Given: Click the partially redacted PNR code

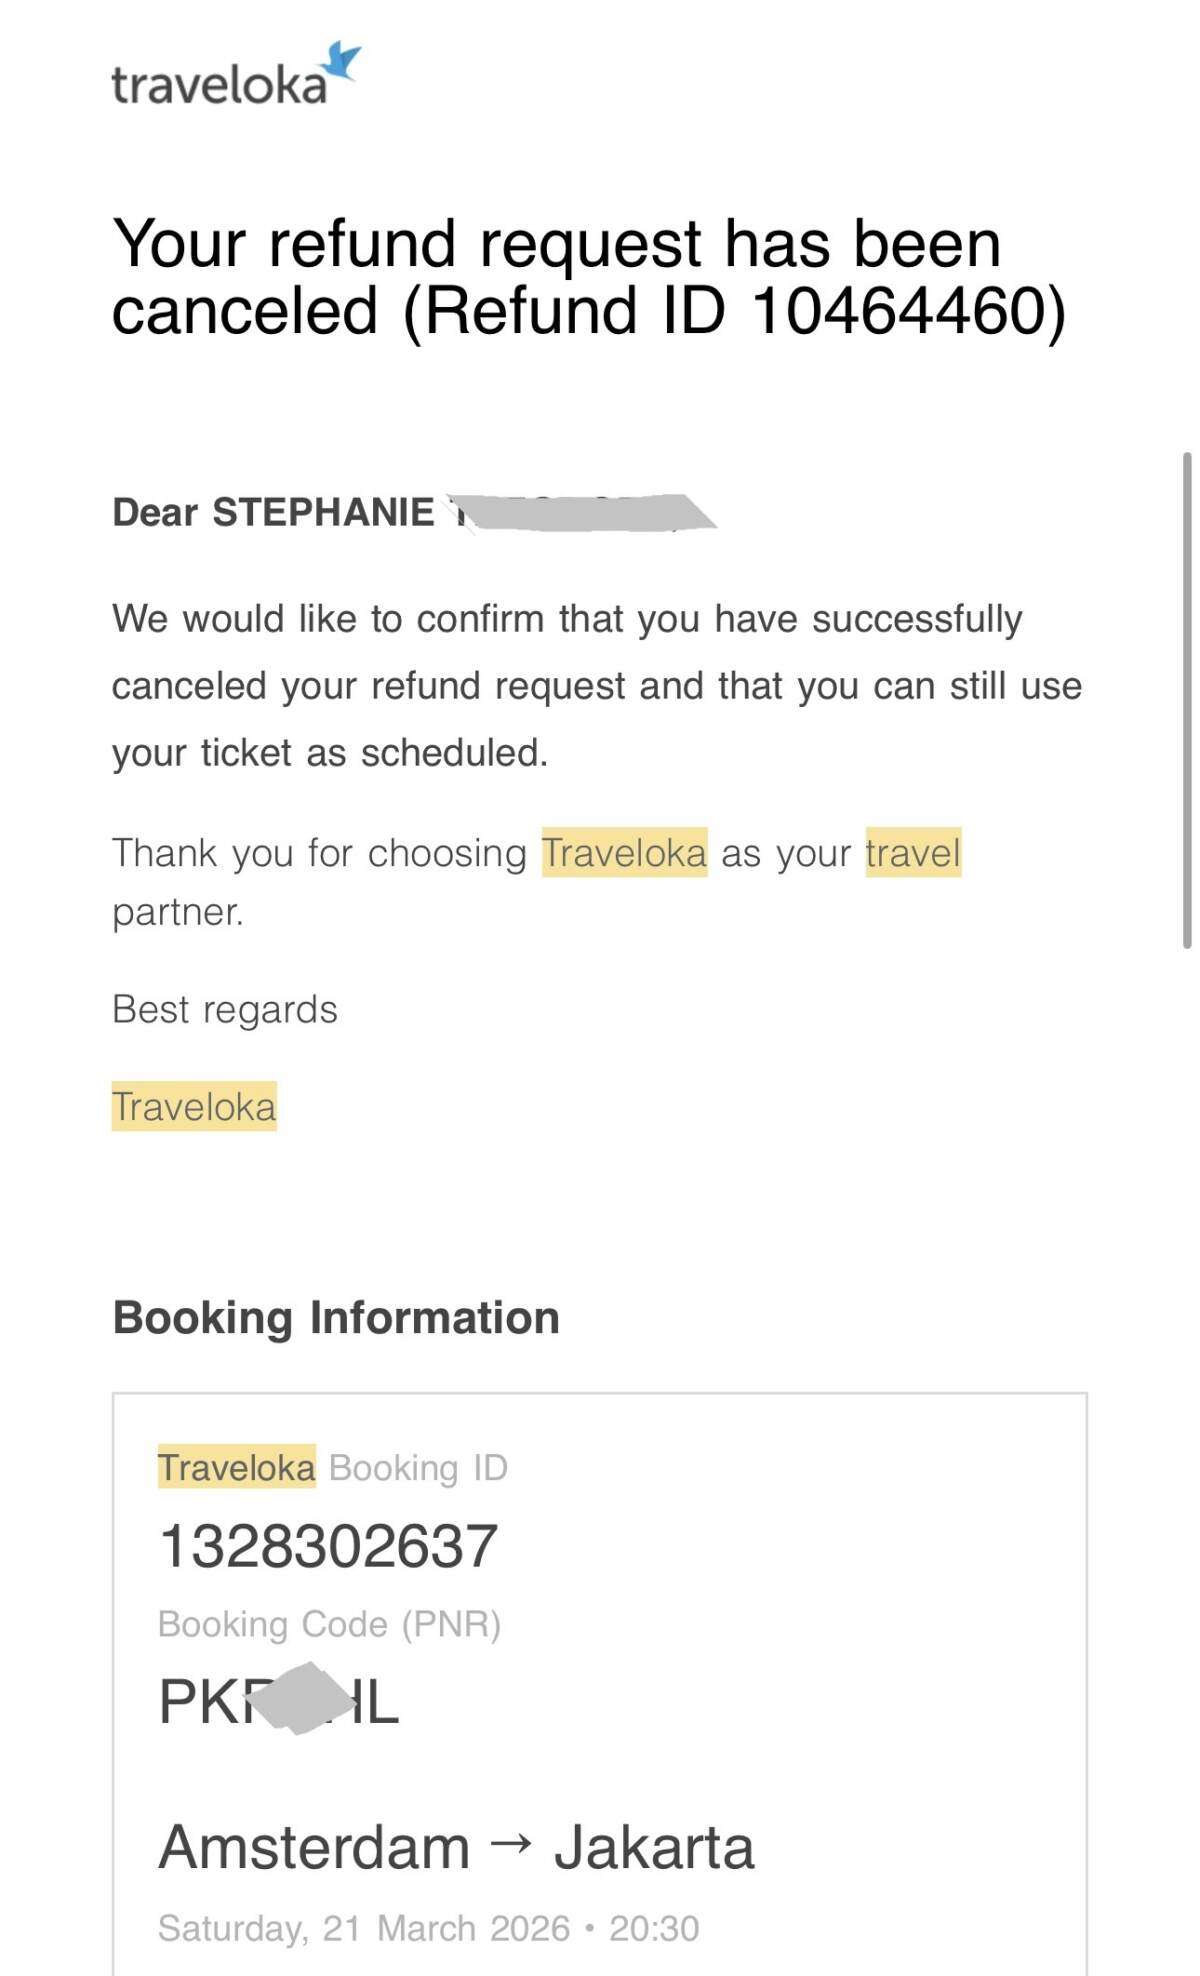Looking at the screenshot, I should tap(279, 1701).
